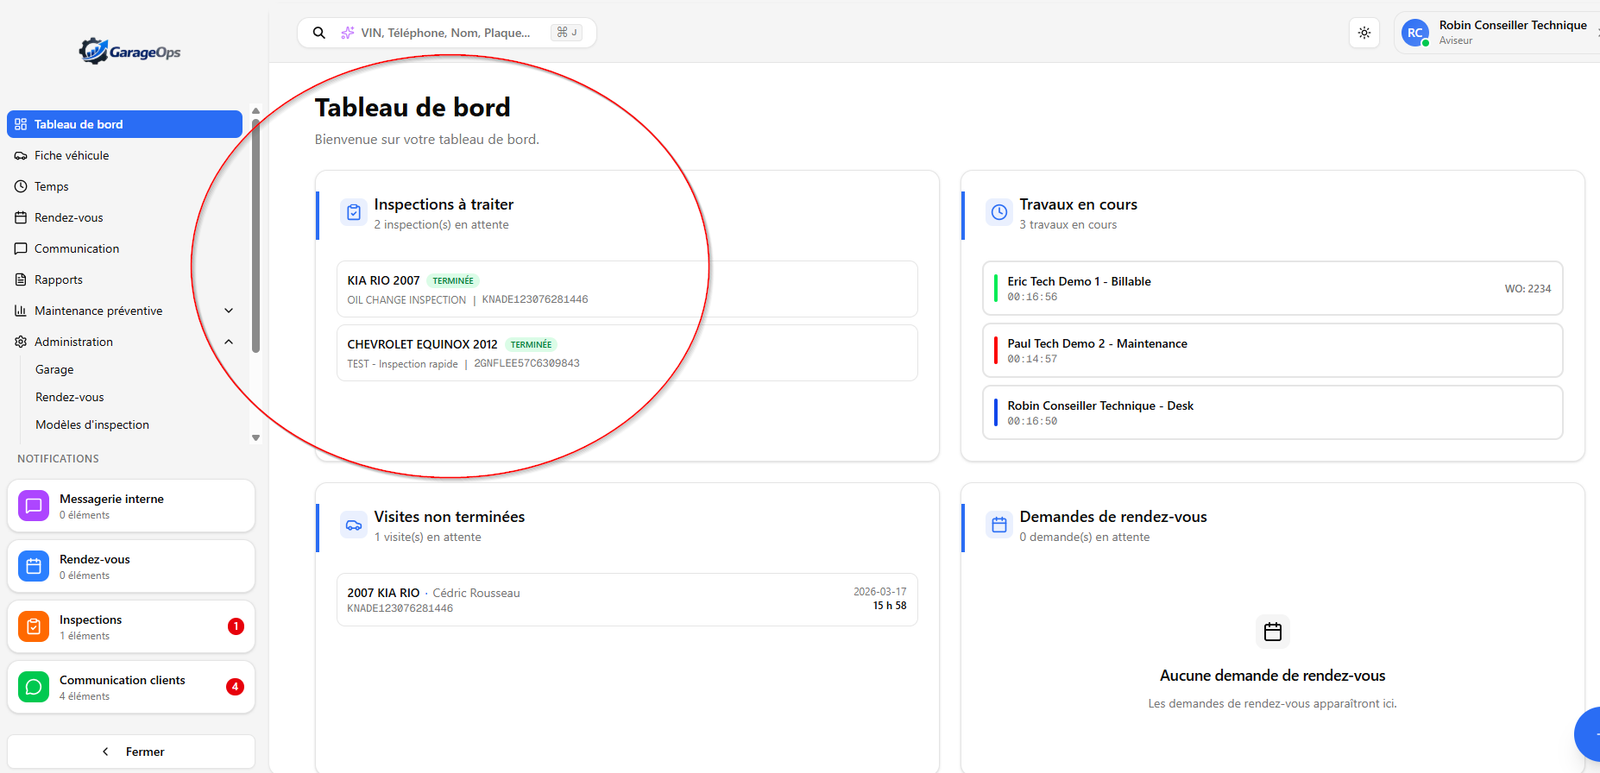Toggle the light/dark theme sun icon
The image size is (1600, 773).
tap(1364, 33)
